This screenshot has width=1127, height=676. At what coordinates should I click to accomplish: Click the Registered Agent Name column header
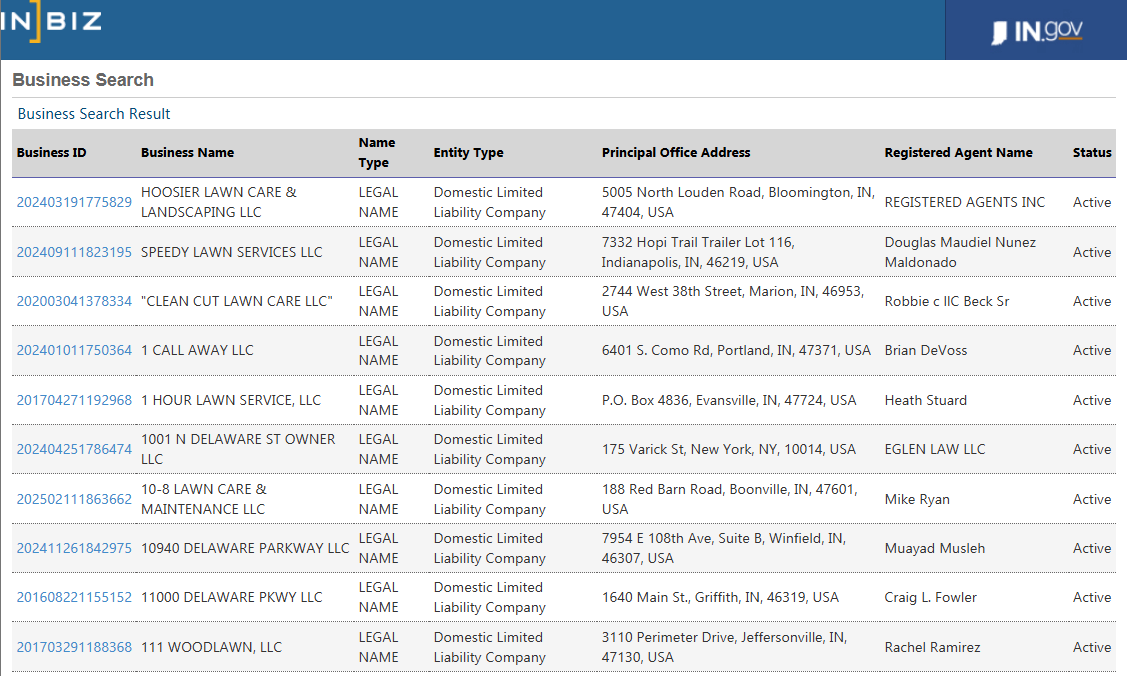click(958, 152)
